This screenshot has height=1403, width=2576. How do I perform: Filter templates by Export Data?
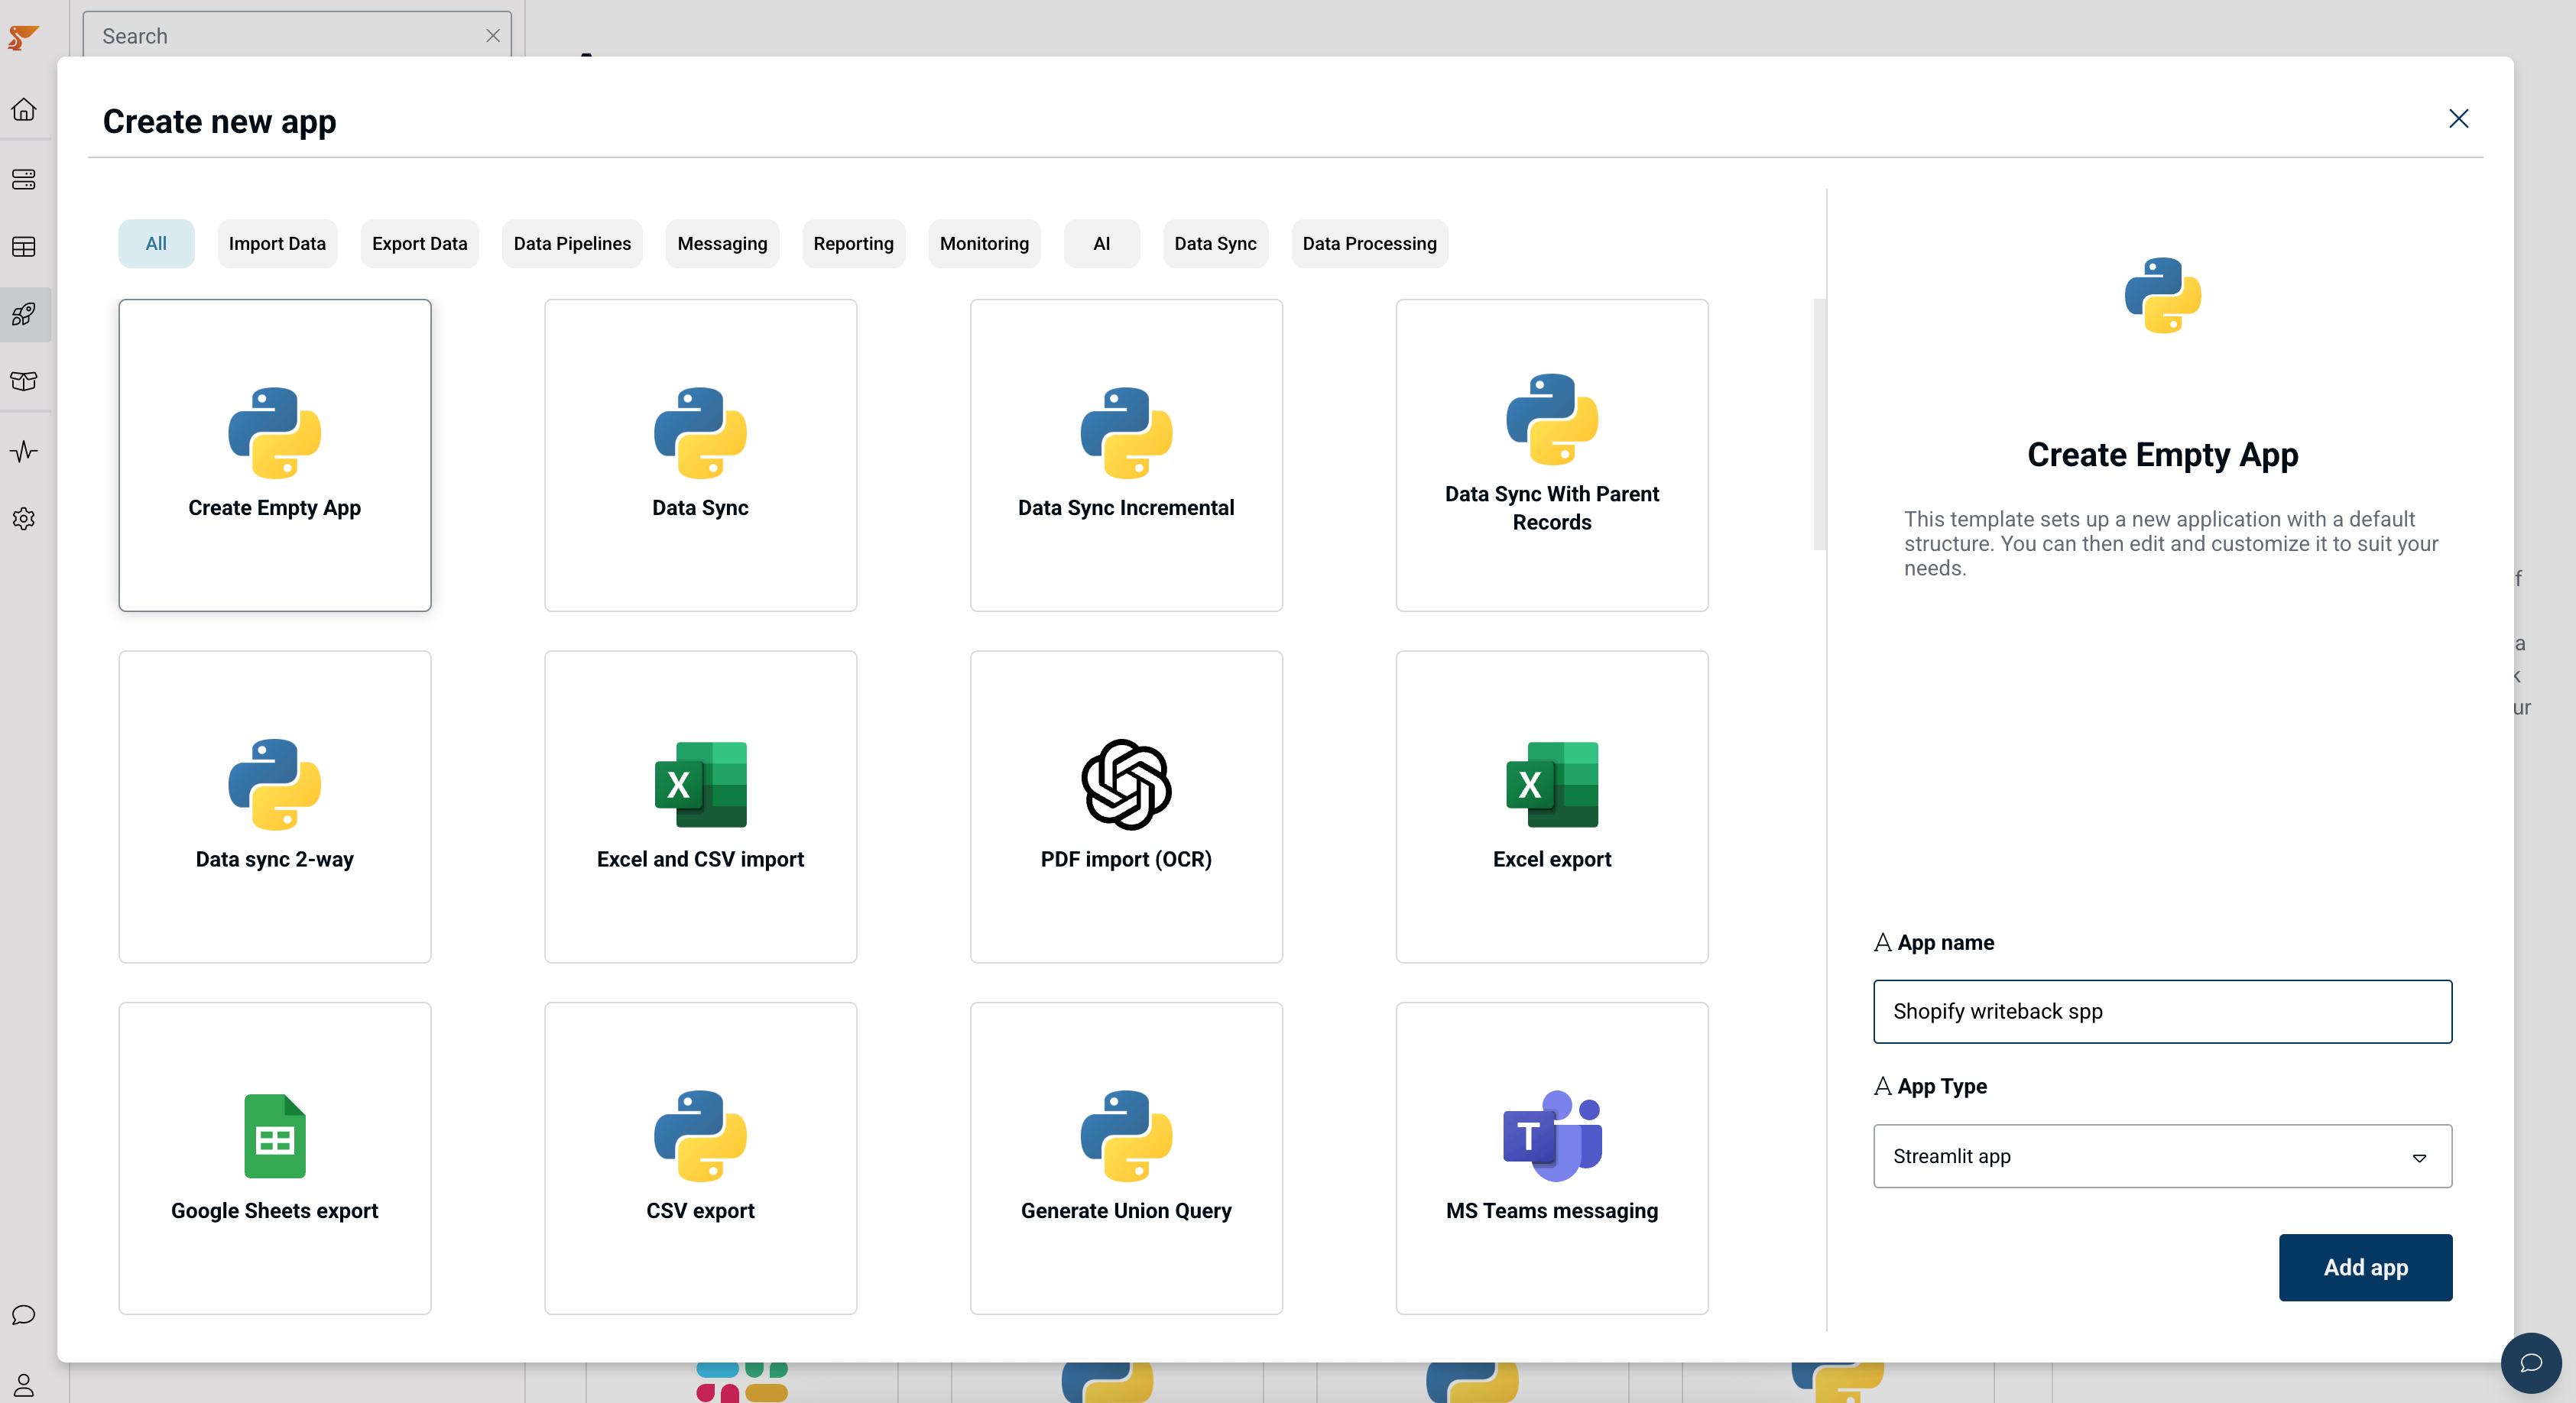(419, 243)
